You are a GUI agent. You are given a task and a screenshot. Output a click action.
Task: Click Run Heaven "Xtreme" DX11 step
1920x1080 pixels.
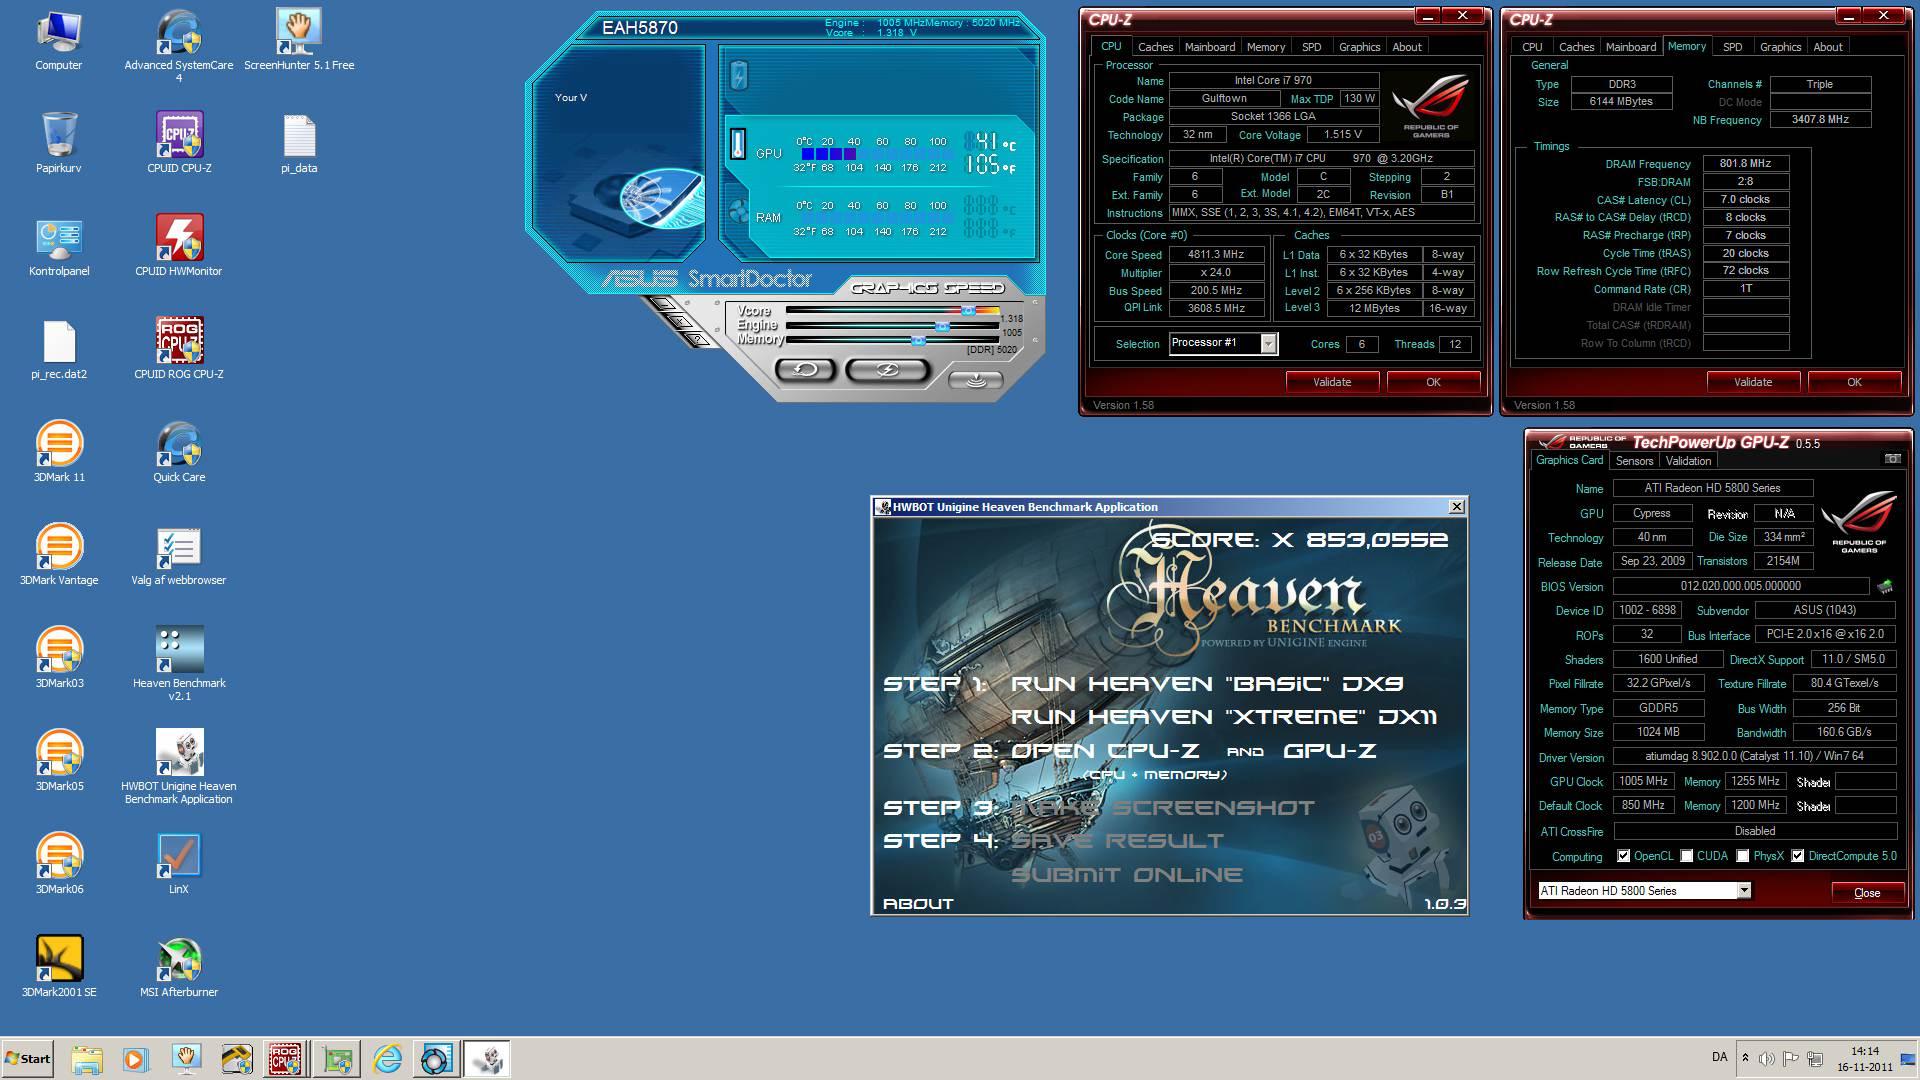1224,717
